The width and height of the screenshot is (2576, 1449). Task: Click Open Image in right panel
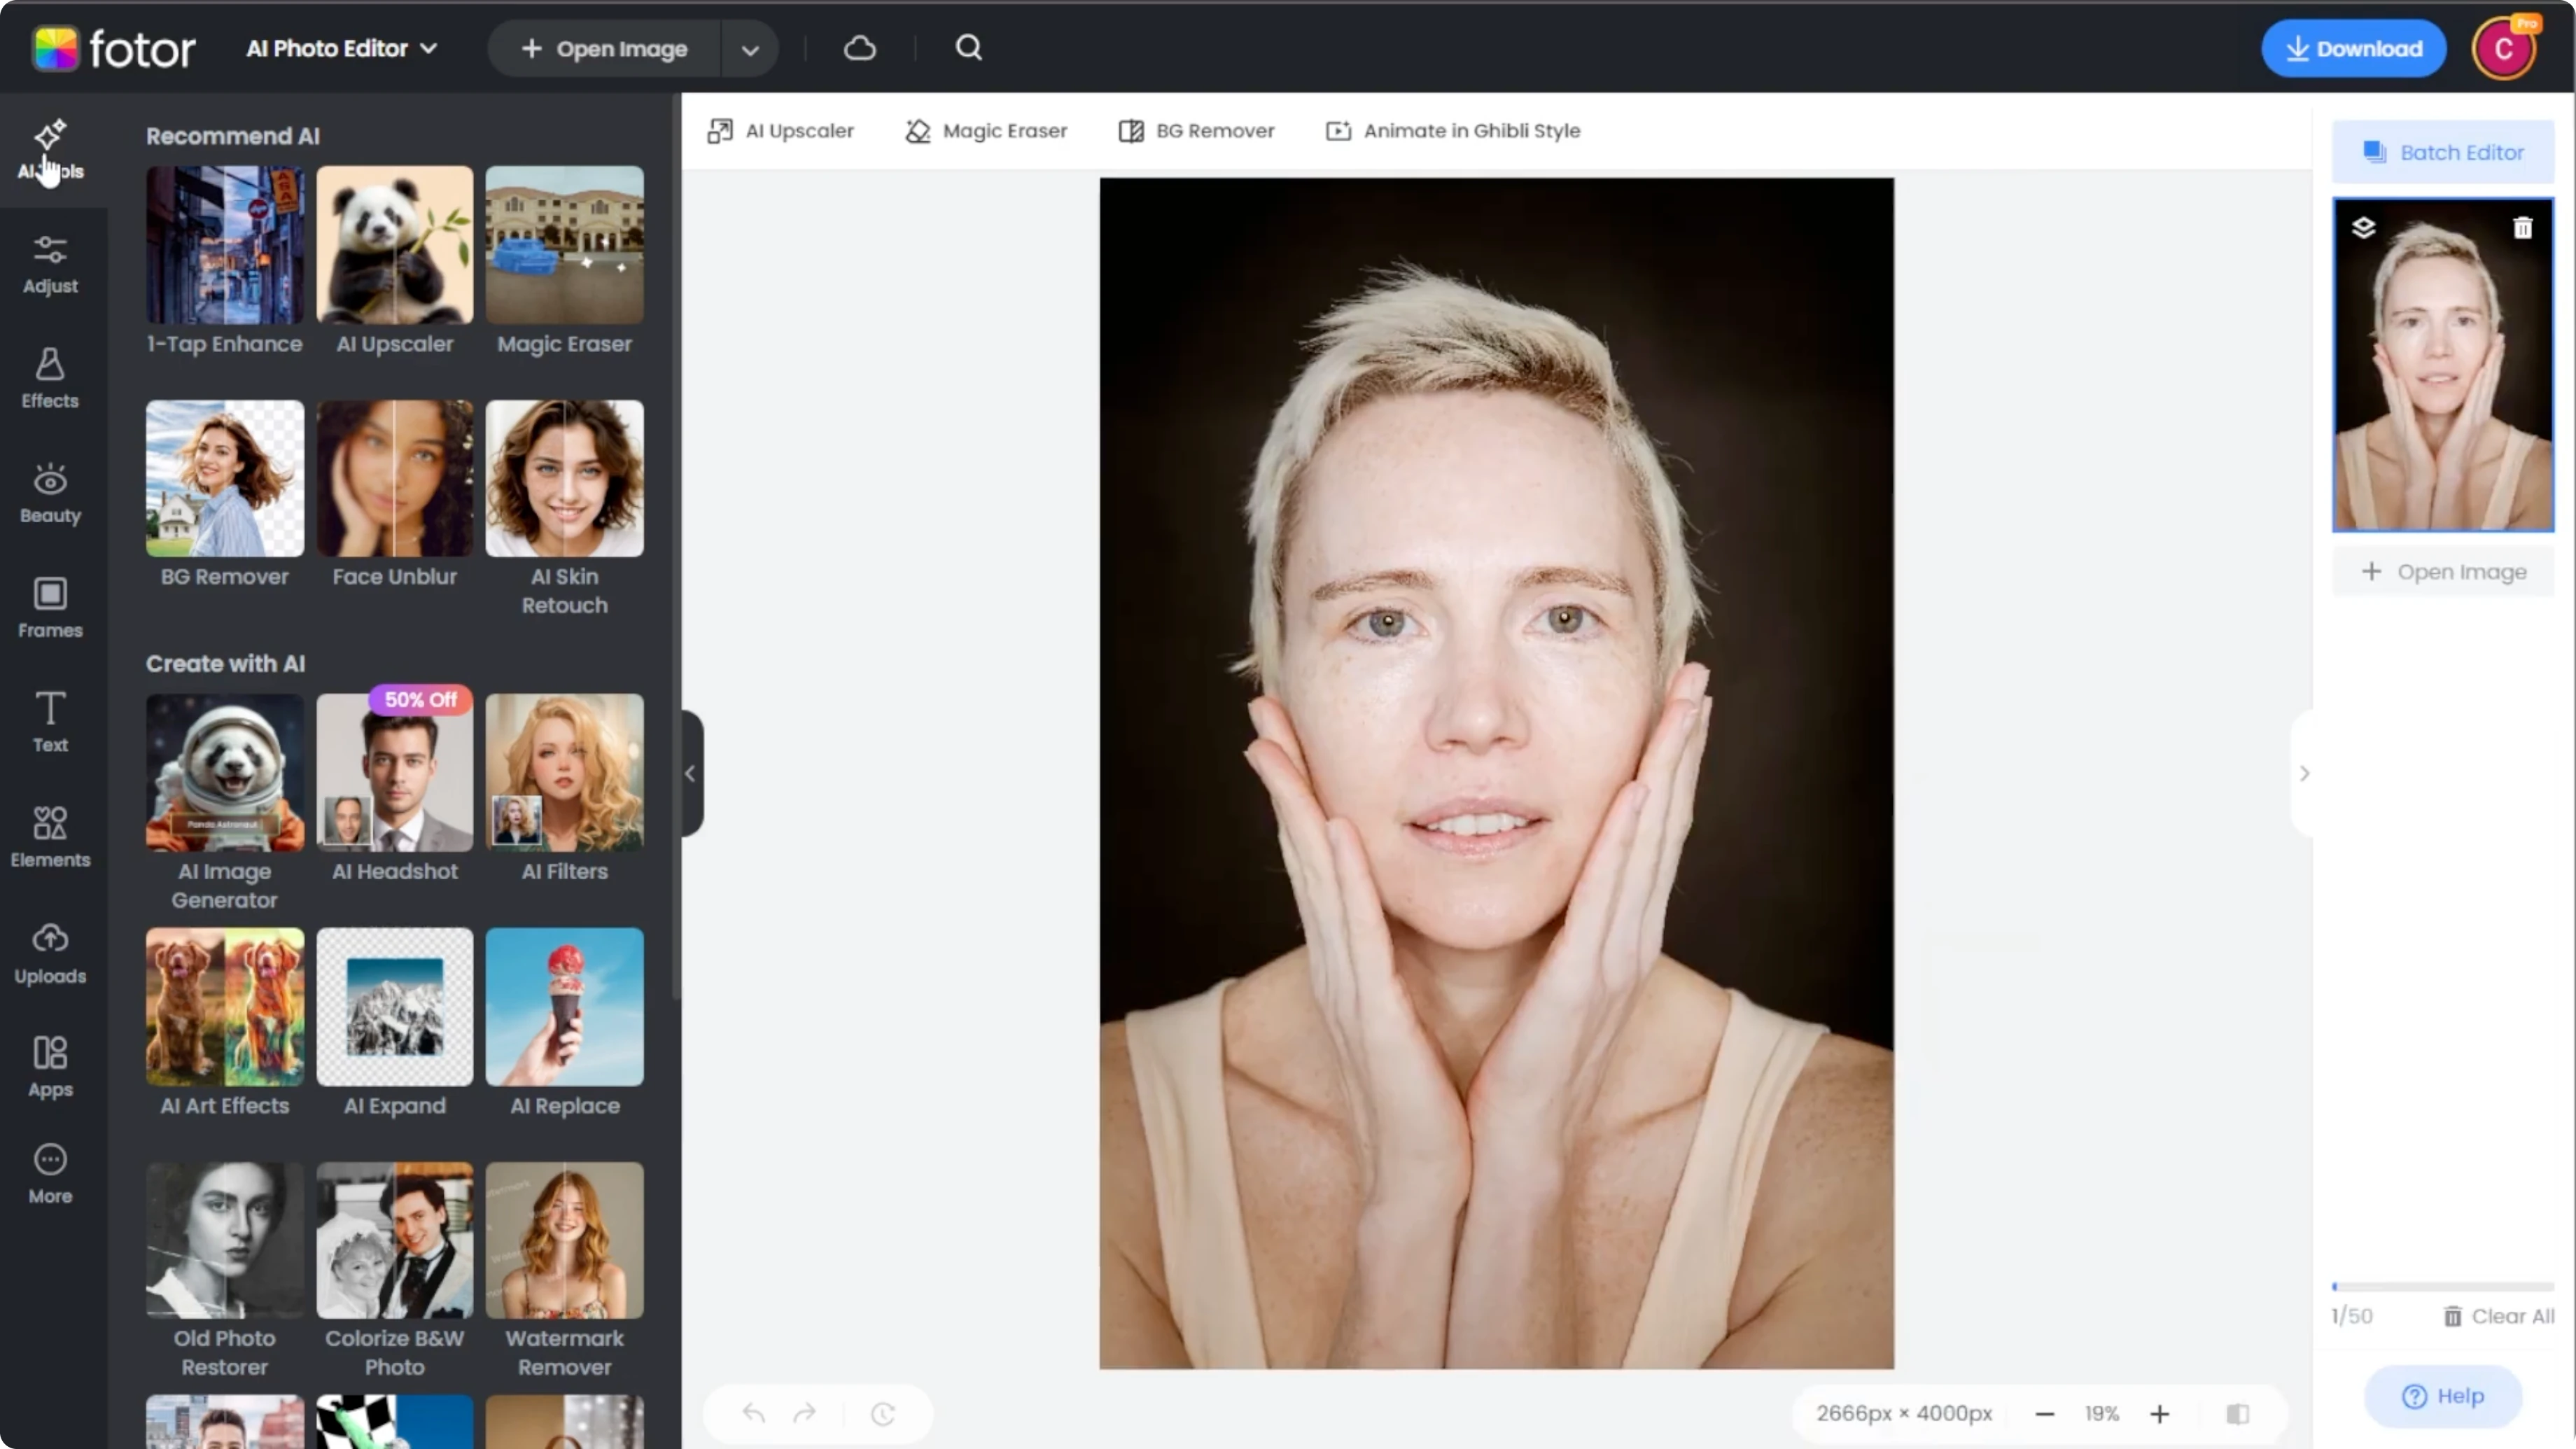[x=2443, y=572]
